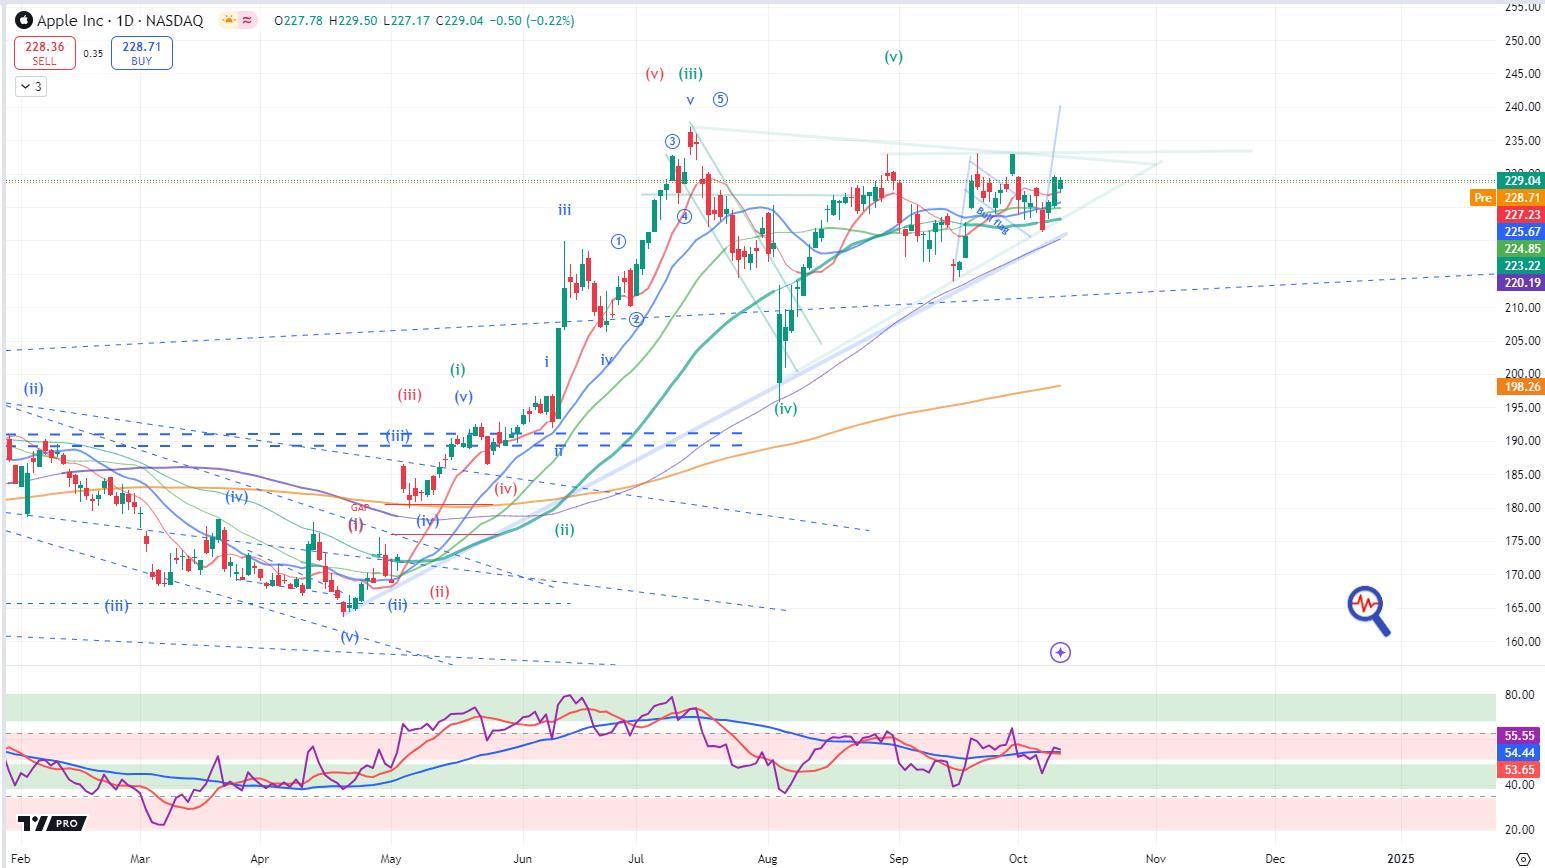Viewport: 1545px width, 868px height.
Task: Click the purple 55.55 RSI value label
Action: pyautogui.click(x=1521, y=735)
